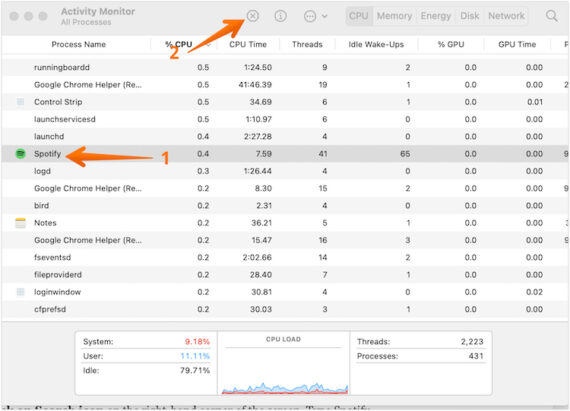Click the Idle 79.71% value
Viewport: 570px width, 411px height.
click(x=195, y=370)
